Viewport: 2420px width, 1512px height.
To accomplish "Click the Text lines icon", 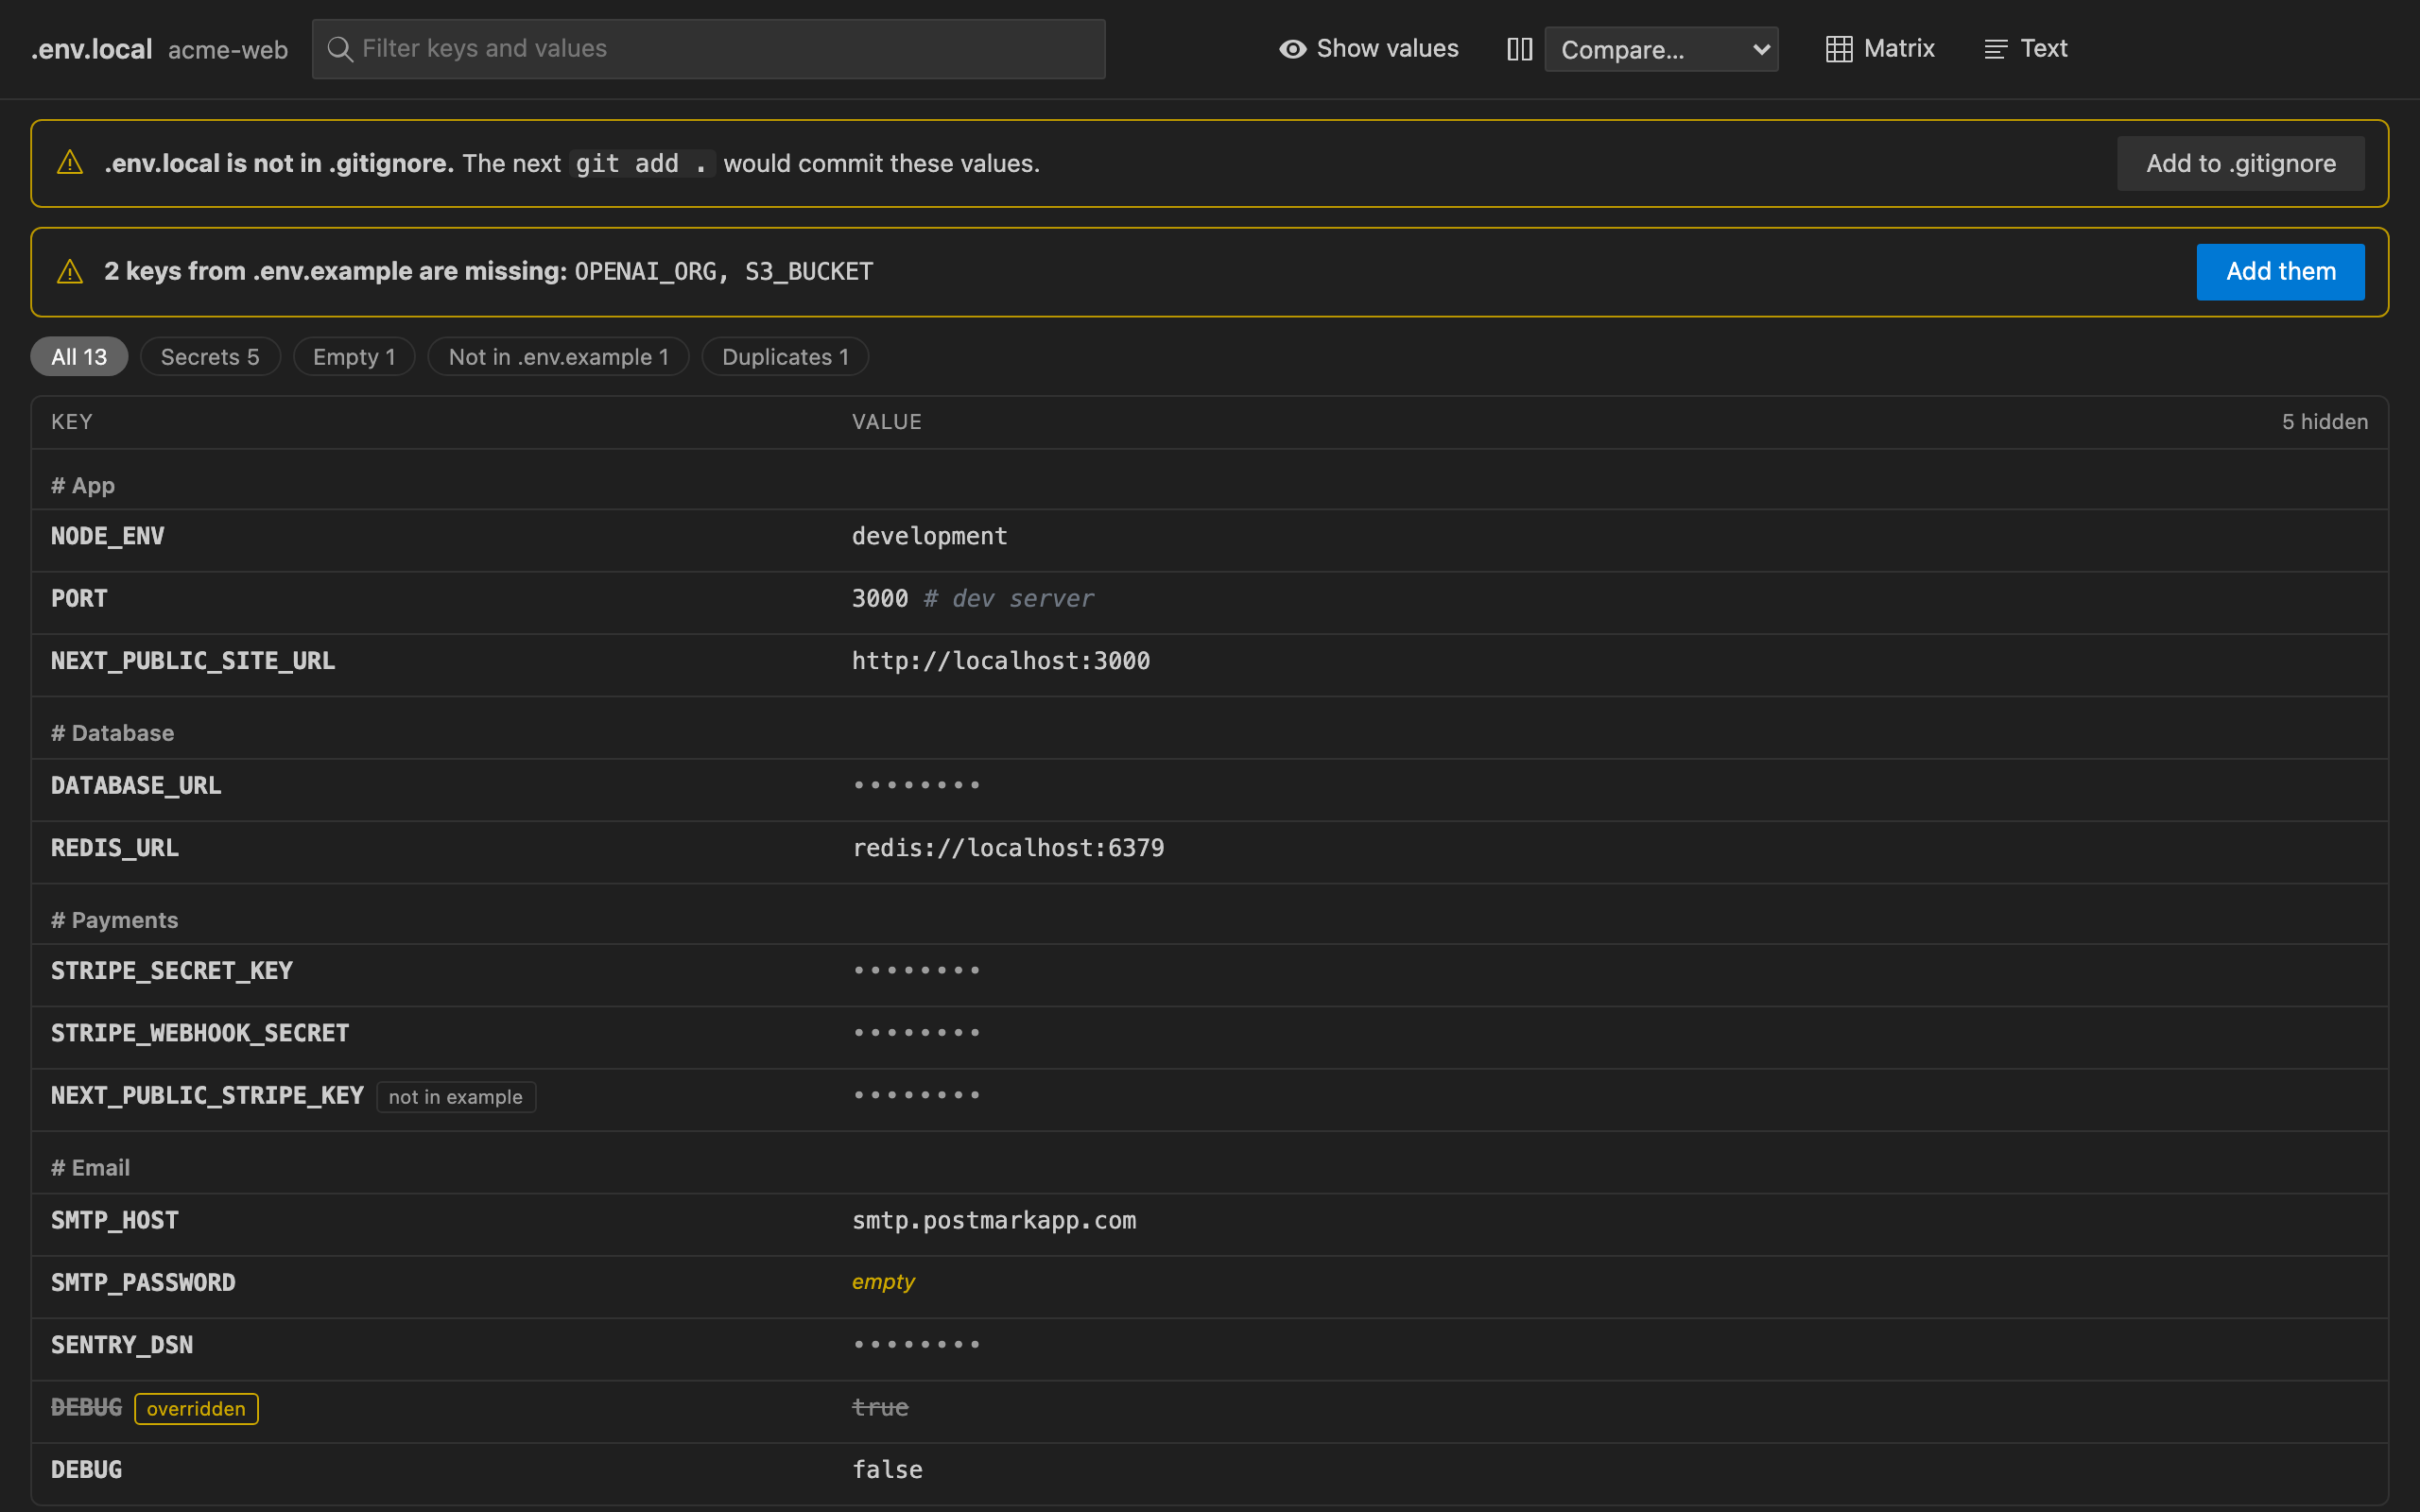I will 1995,49.
